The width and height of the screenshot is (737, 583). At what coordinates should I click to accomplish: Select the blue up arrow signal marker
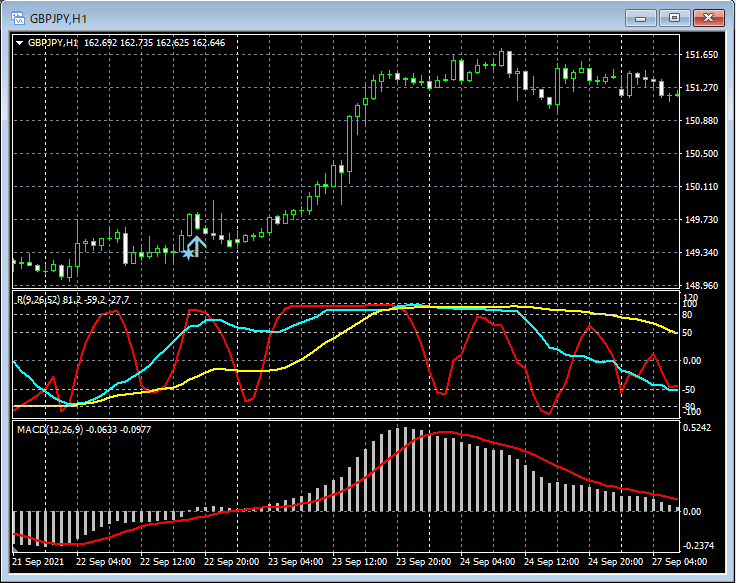click(x=196, y=246)
